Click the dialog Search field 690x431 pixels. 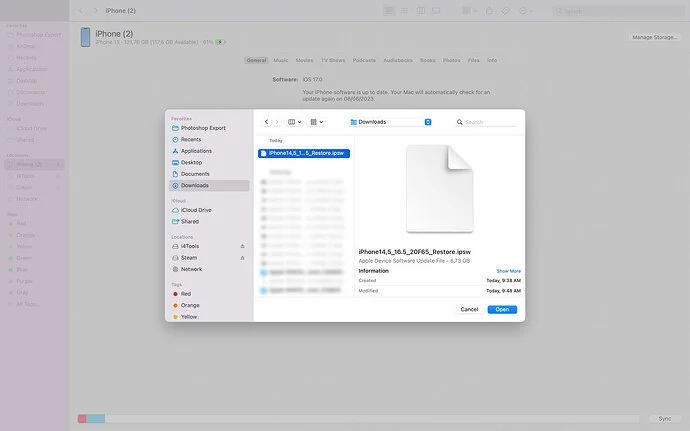[x=486, y=122]
